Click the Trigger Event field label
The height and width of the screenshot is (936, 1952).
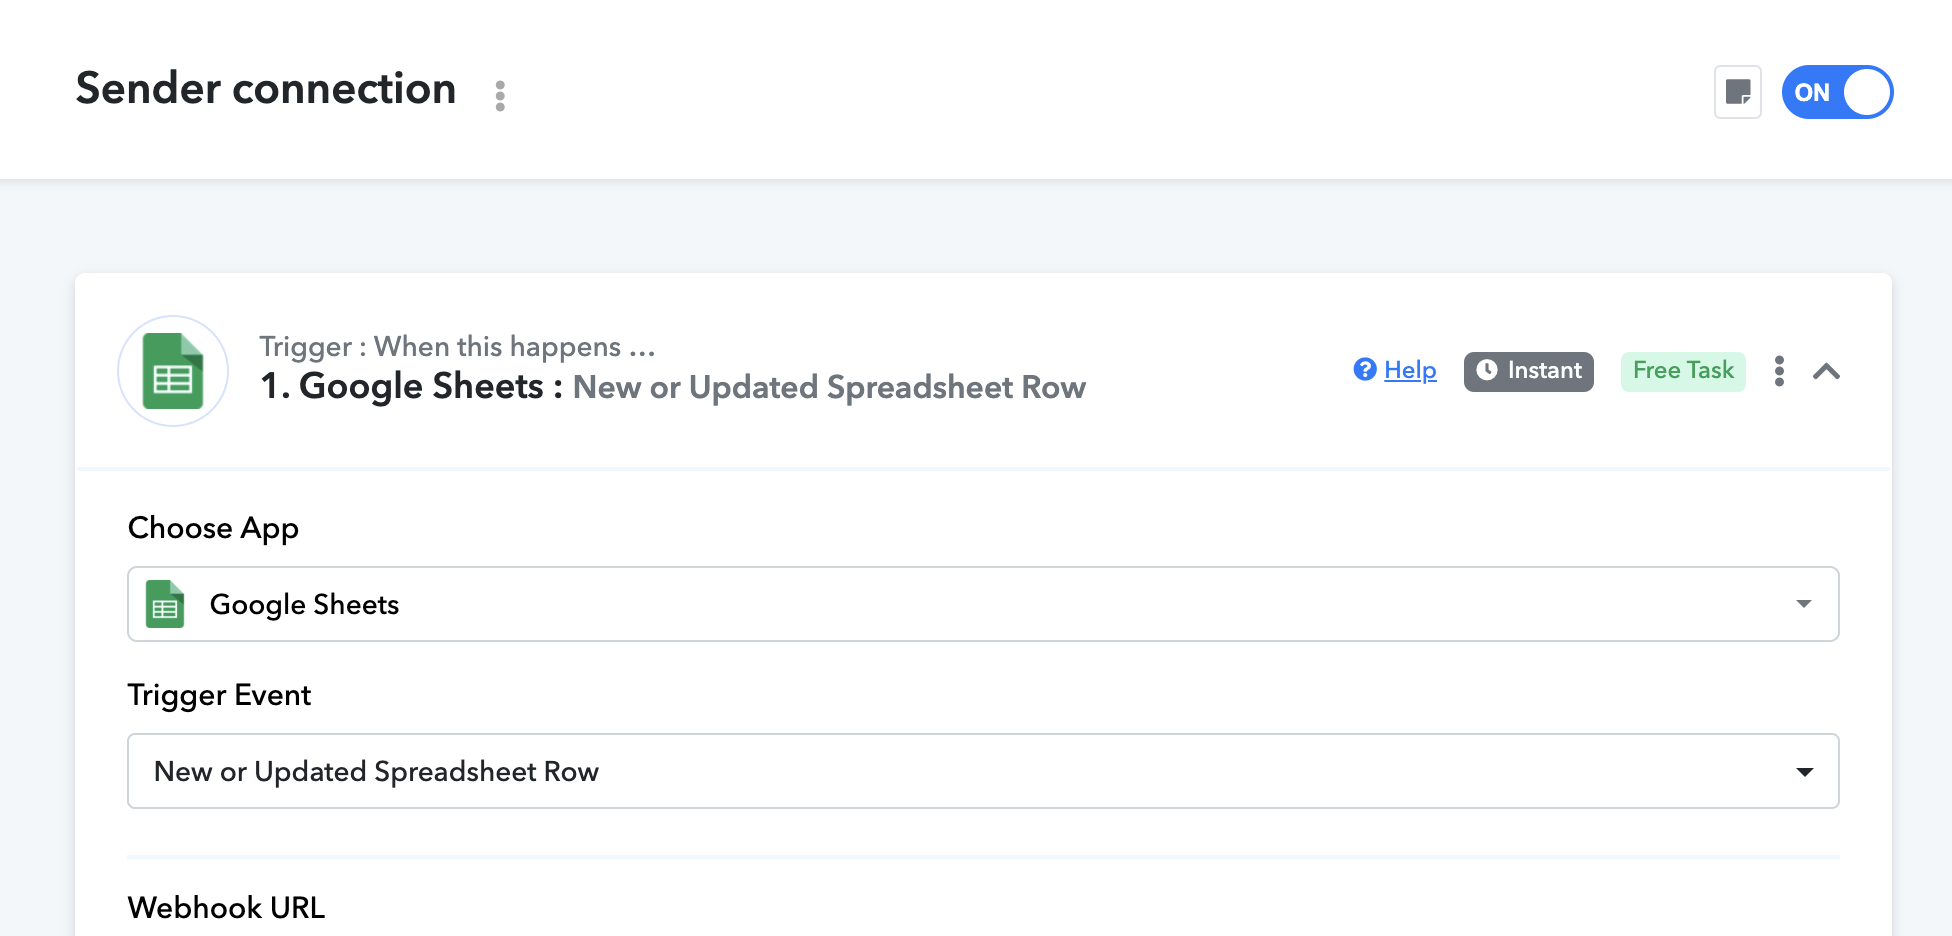(219, 695)
